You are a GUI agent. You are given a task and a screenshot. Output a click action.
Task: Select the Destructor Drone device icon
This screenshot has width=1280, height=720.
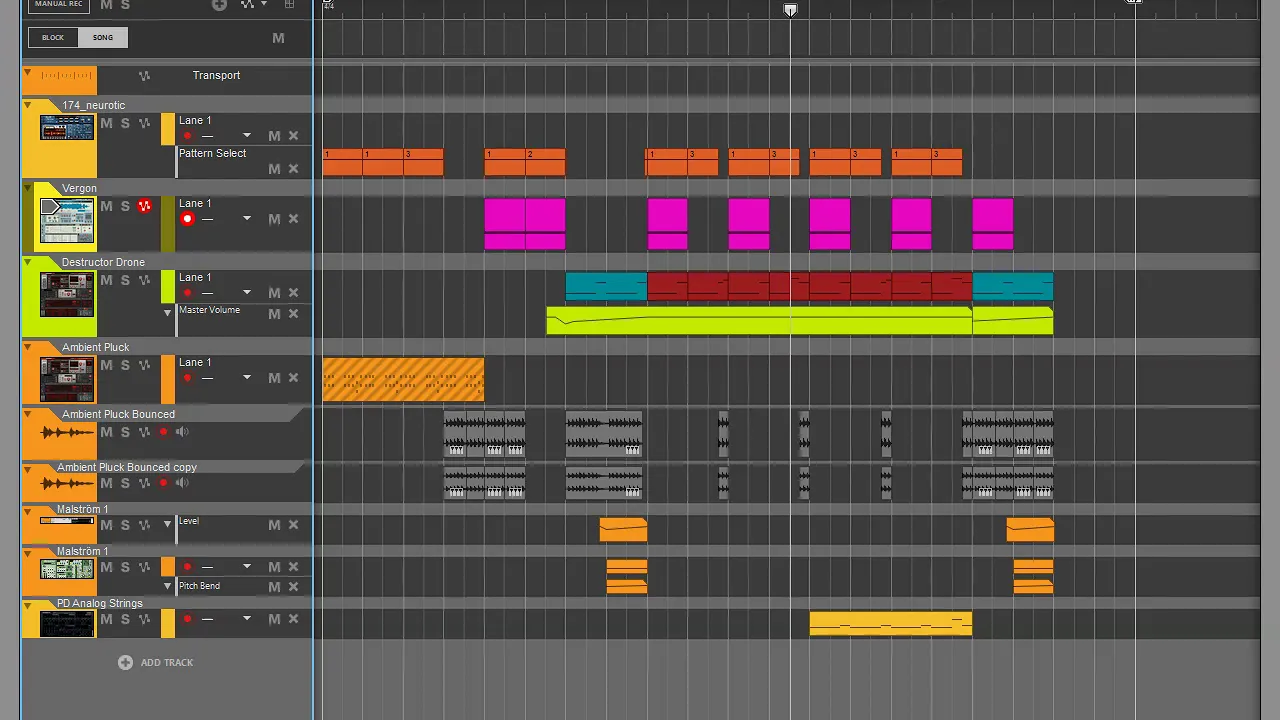click(x=67, y=294)
